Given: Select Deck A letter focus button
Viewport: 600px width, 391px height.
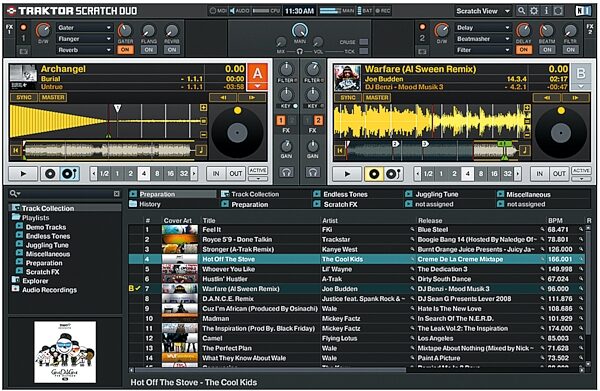Looking at the screenshot, I should click(x=257, y=73).
